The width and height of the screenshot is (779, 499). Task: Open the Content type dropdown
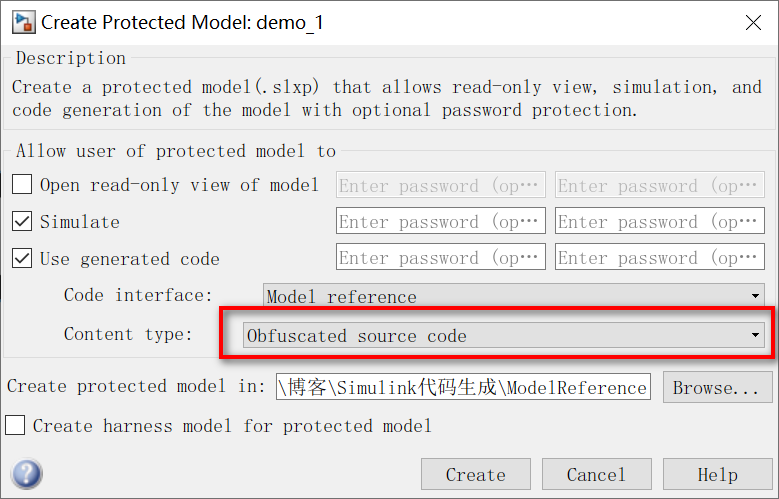tap(504, 335)
